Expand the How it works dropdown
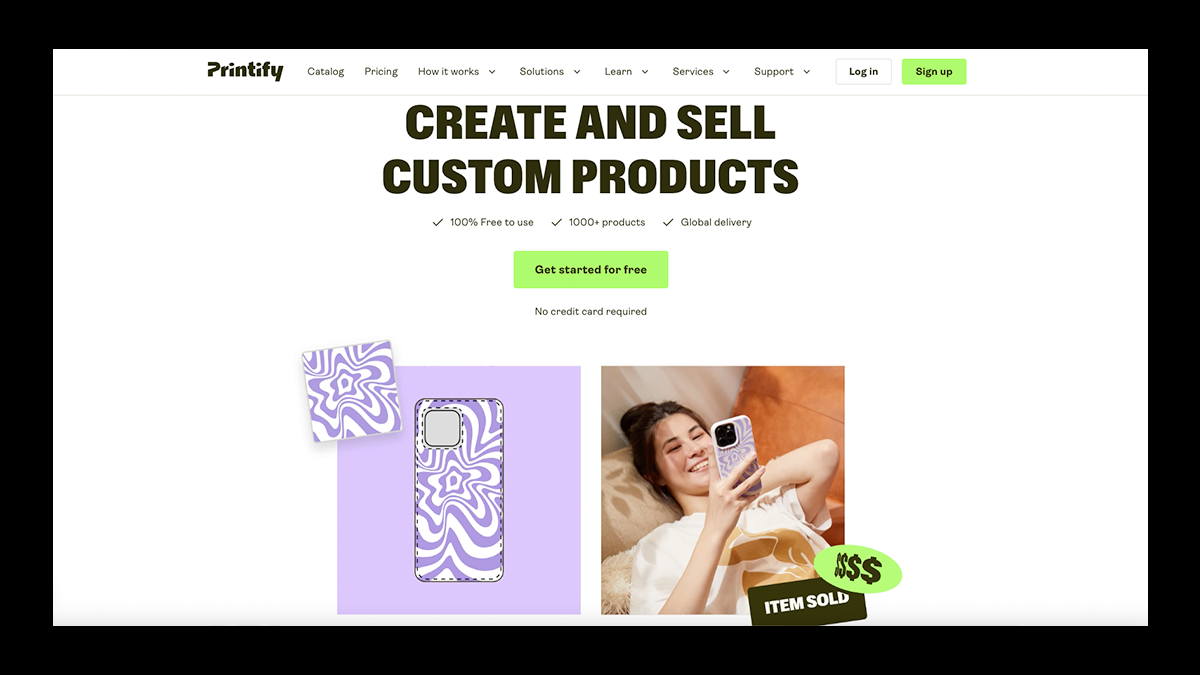 click(x=457, y=71)
